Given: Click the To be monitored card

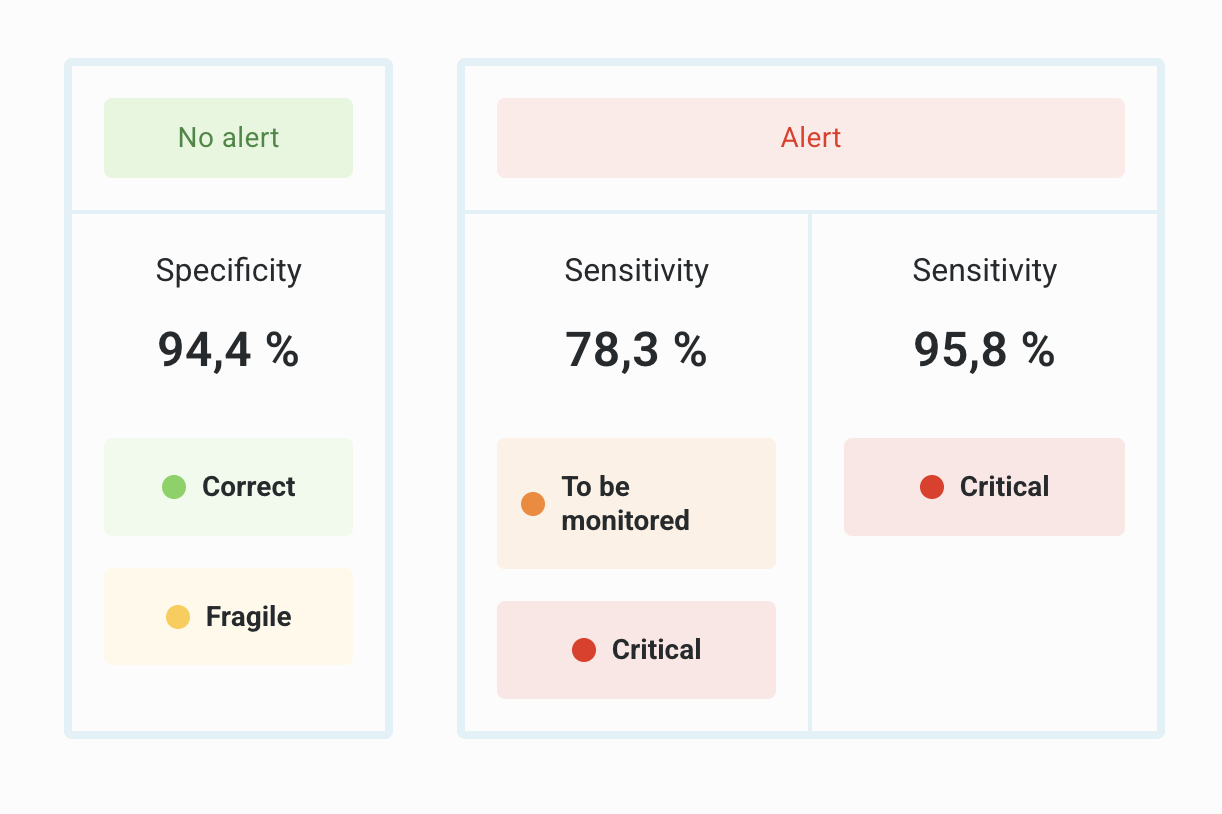Looking at the screenshot, I should 636,503.
